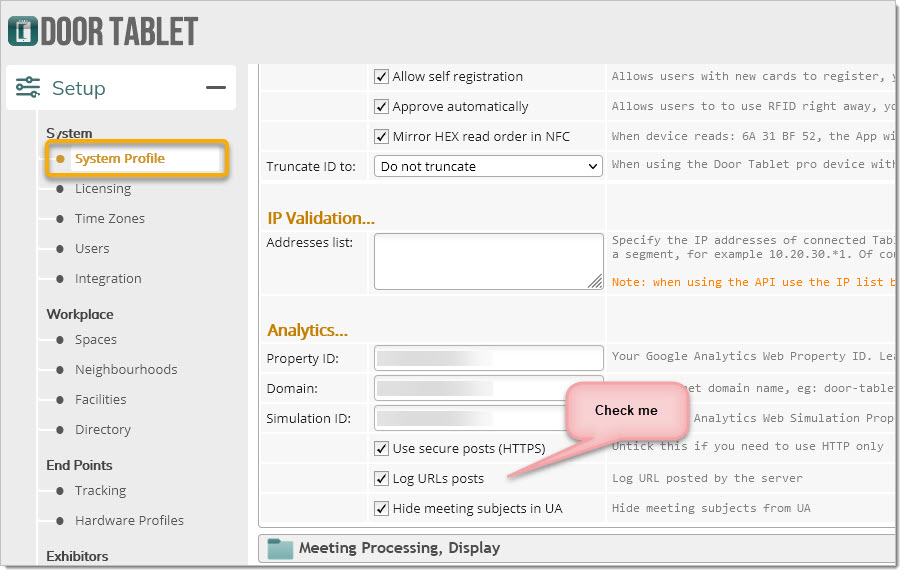Open Hardware Profiles under End Points
This screenshot has width=904, height=574.
click(129, 521)
